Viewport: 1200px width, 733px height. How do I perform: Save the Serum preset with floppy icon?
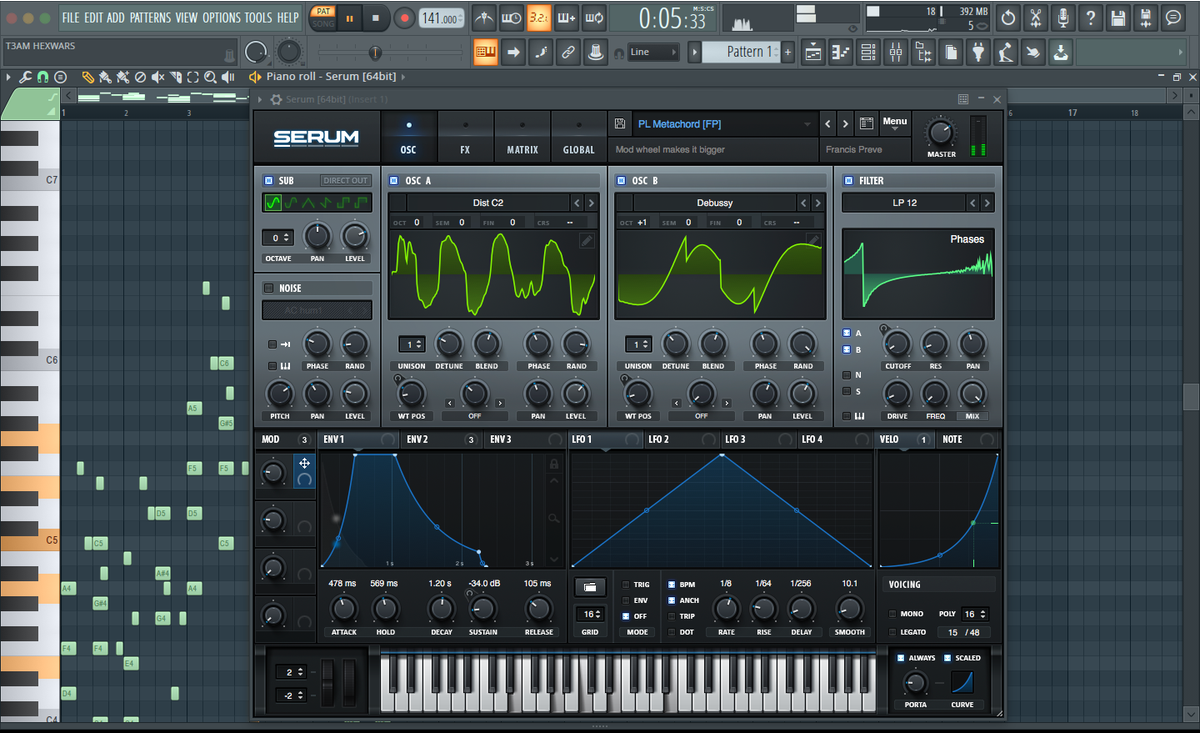pyautogui.click(x=620, y=124)
